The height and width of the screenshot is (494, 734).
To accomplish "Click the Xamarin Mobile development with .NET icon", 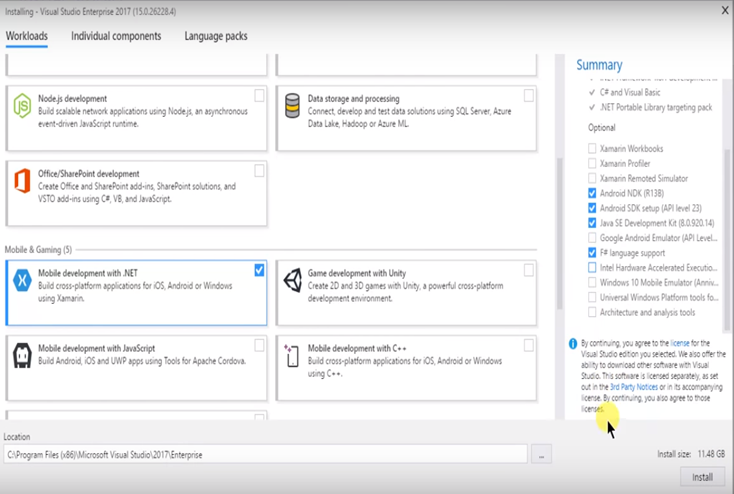I will click(x=22, y=280).
